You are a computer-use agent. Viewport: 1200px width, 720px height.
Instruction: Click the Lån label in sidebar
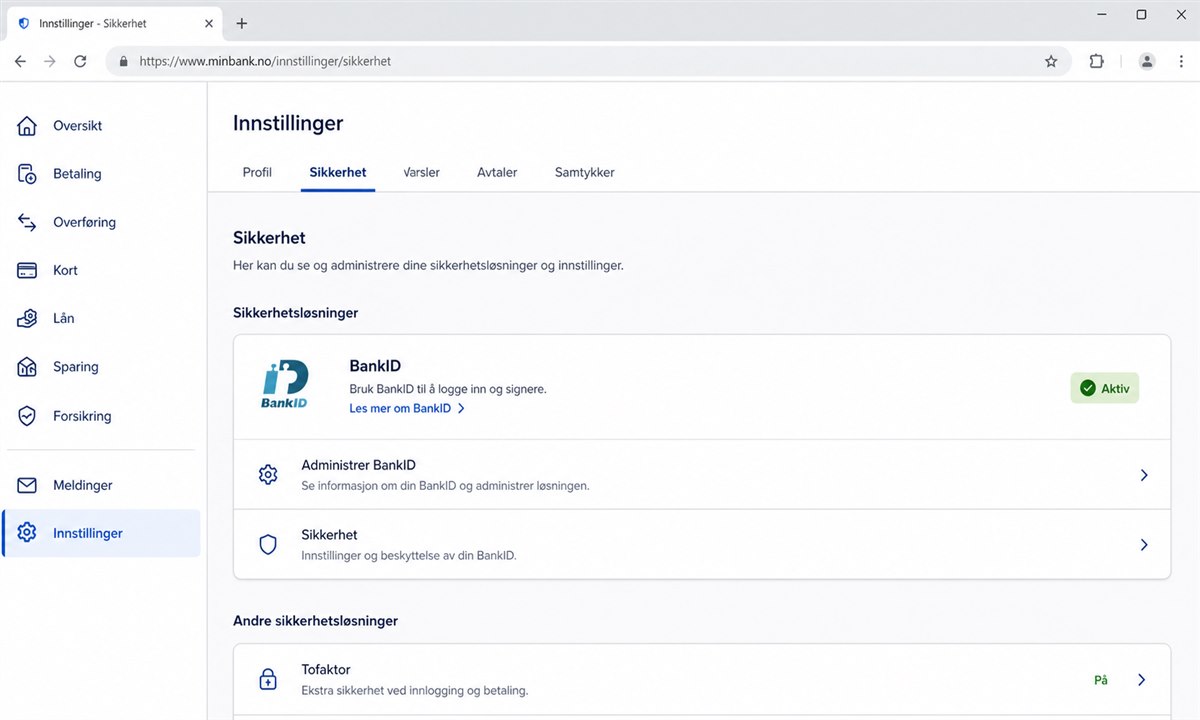point(64,318)
